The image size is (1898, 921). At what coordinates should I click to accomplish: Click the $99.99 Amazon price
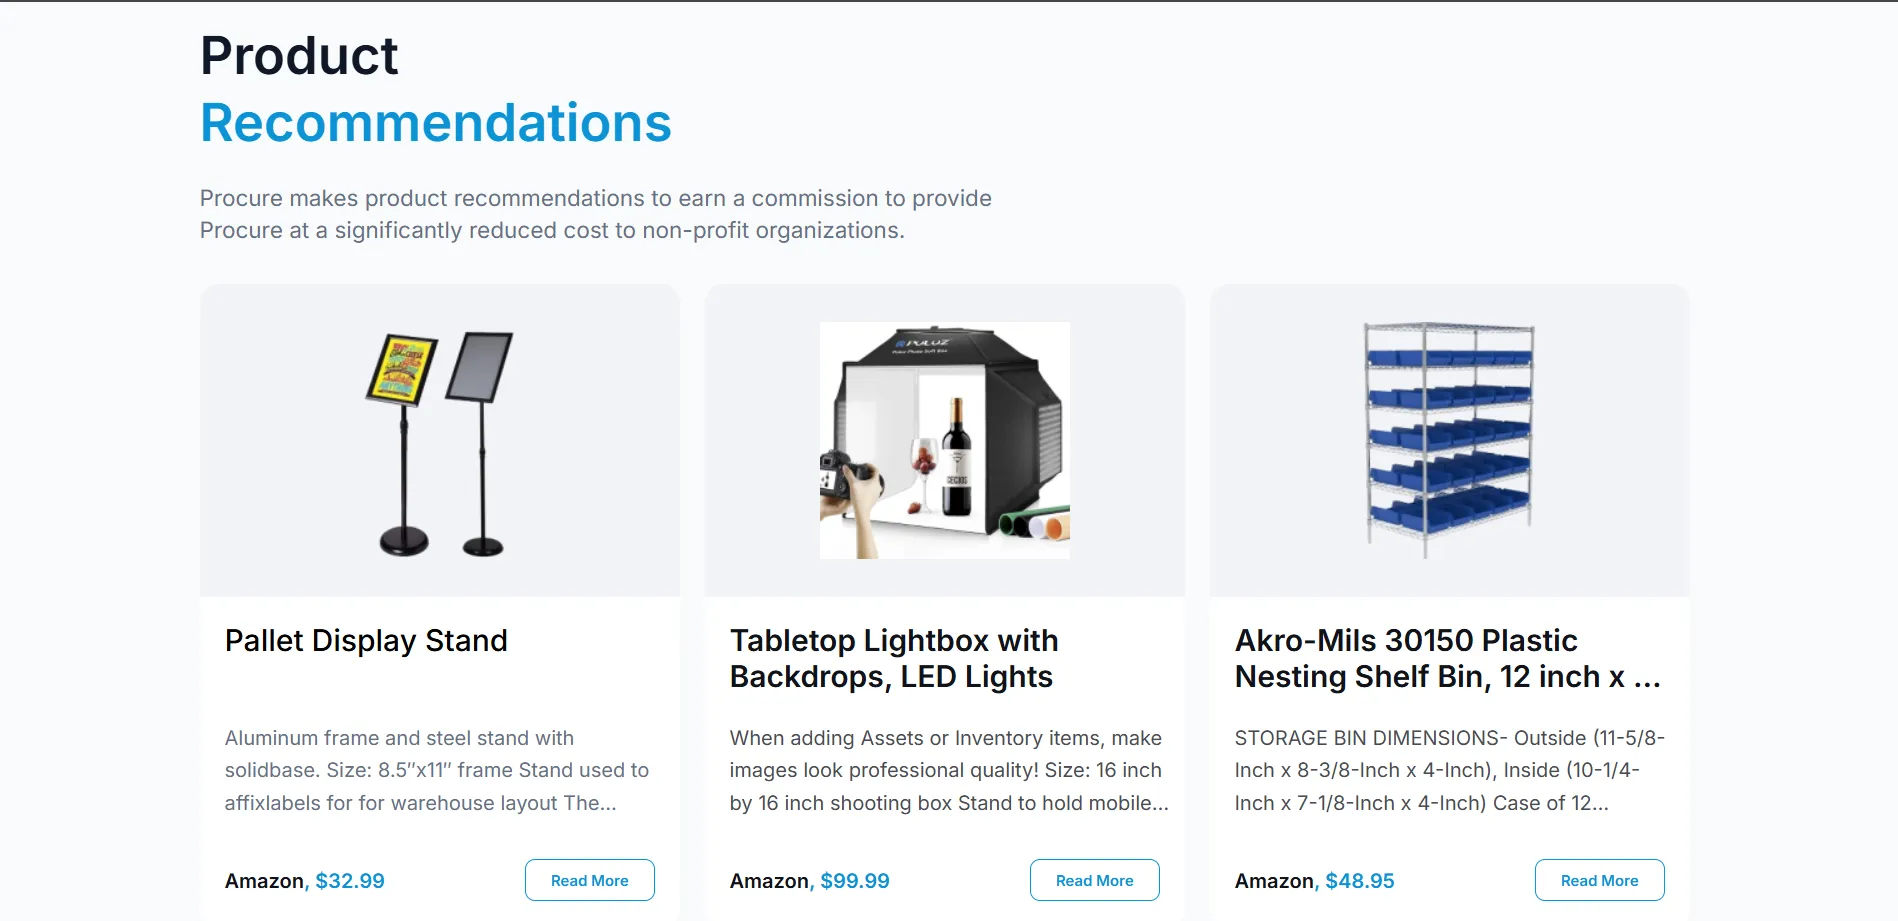click(855, 881)
